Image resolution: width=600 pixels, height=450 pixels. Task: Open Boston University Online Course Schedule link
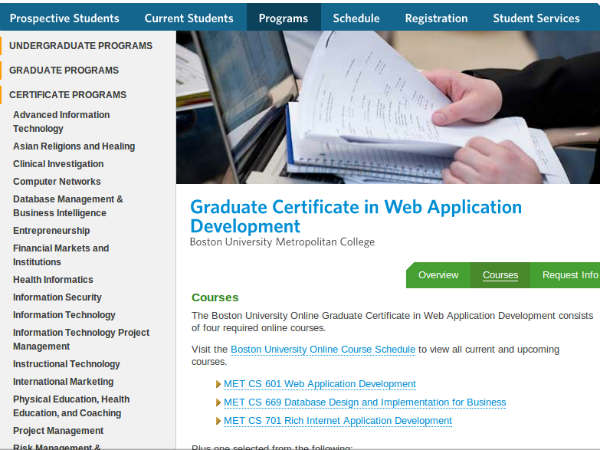tap(323, 349)
